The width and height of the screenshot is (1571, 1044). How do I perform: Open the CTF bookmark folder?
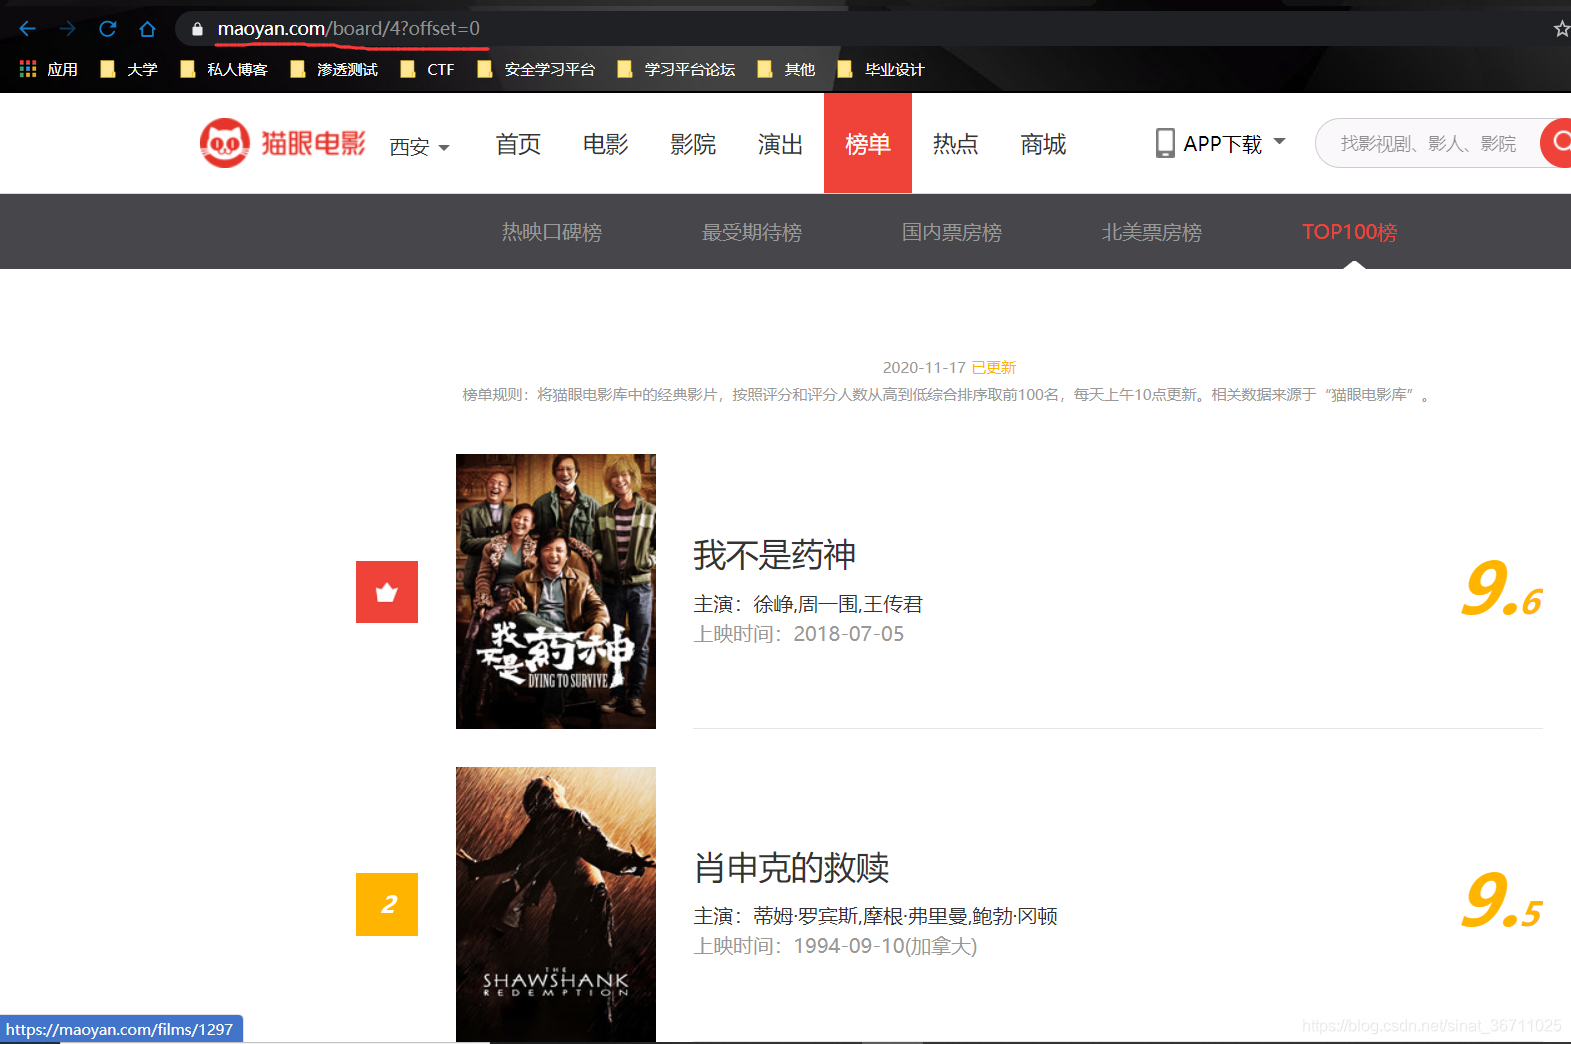(x=427, y=69)
